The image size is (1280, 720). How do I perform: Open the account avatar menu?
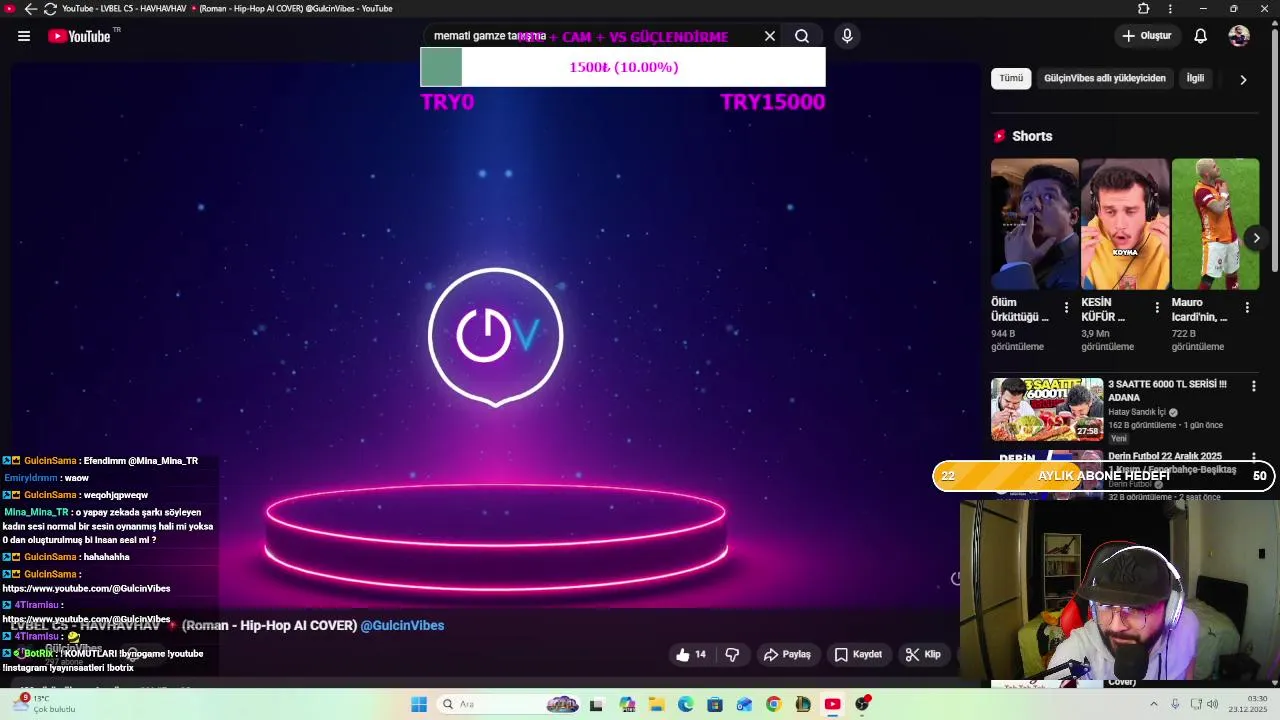pyautogui.click(x=1239, y=36)
